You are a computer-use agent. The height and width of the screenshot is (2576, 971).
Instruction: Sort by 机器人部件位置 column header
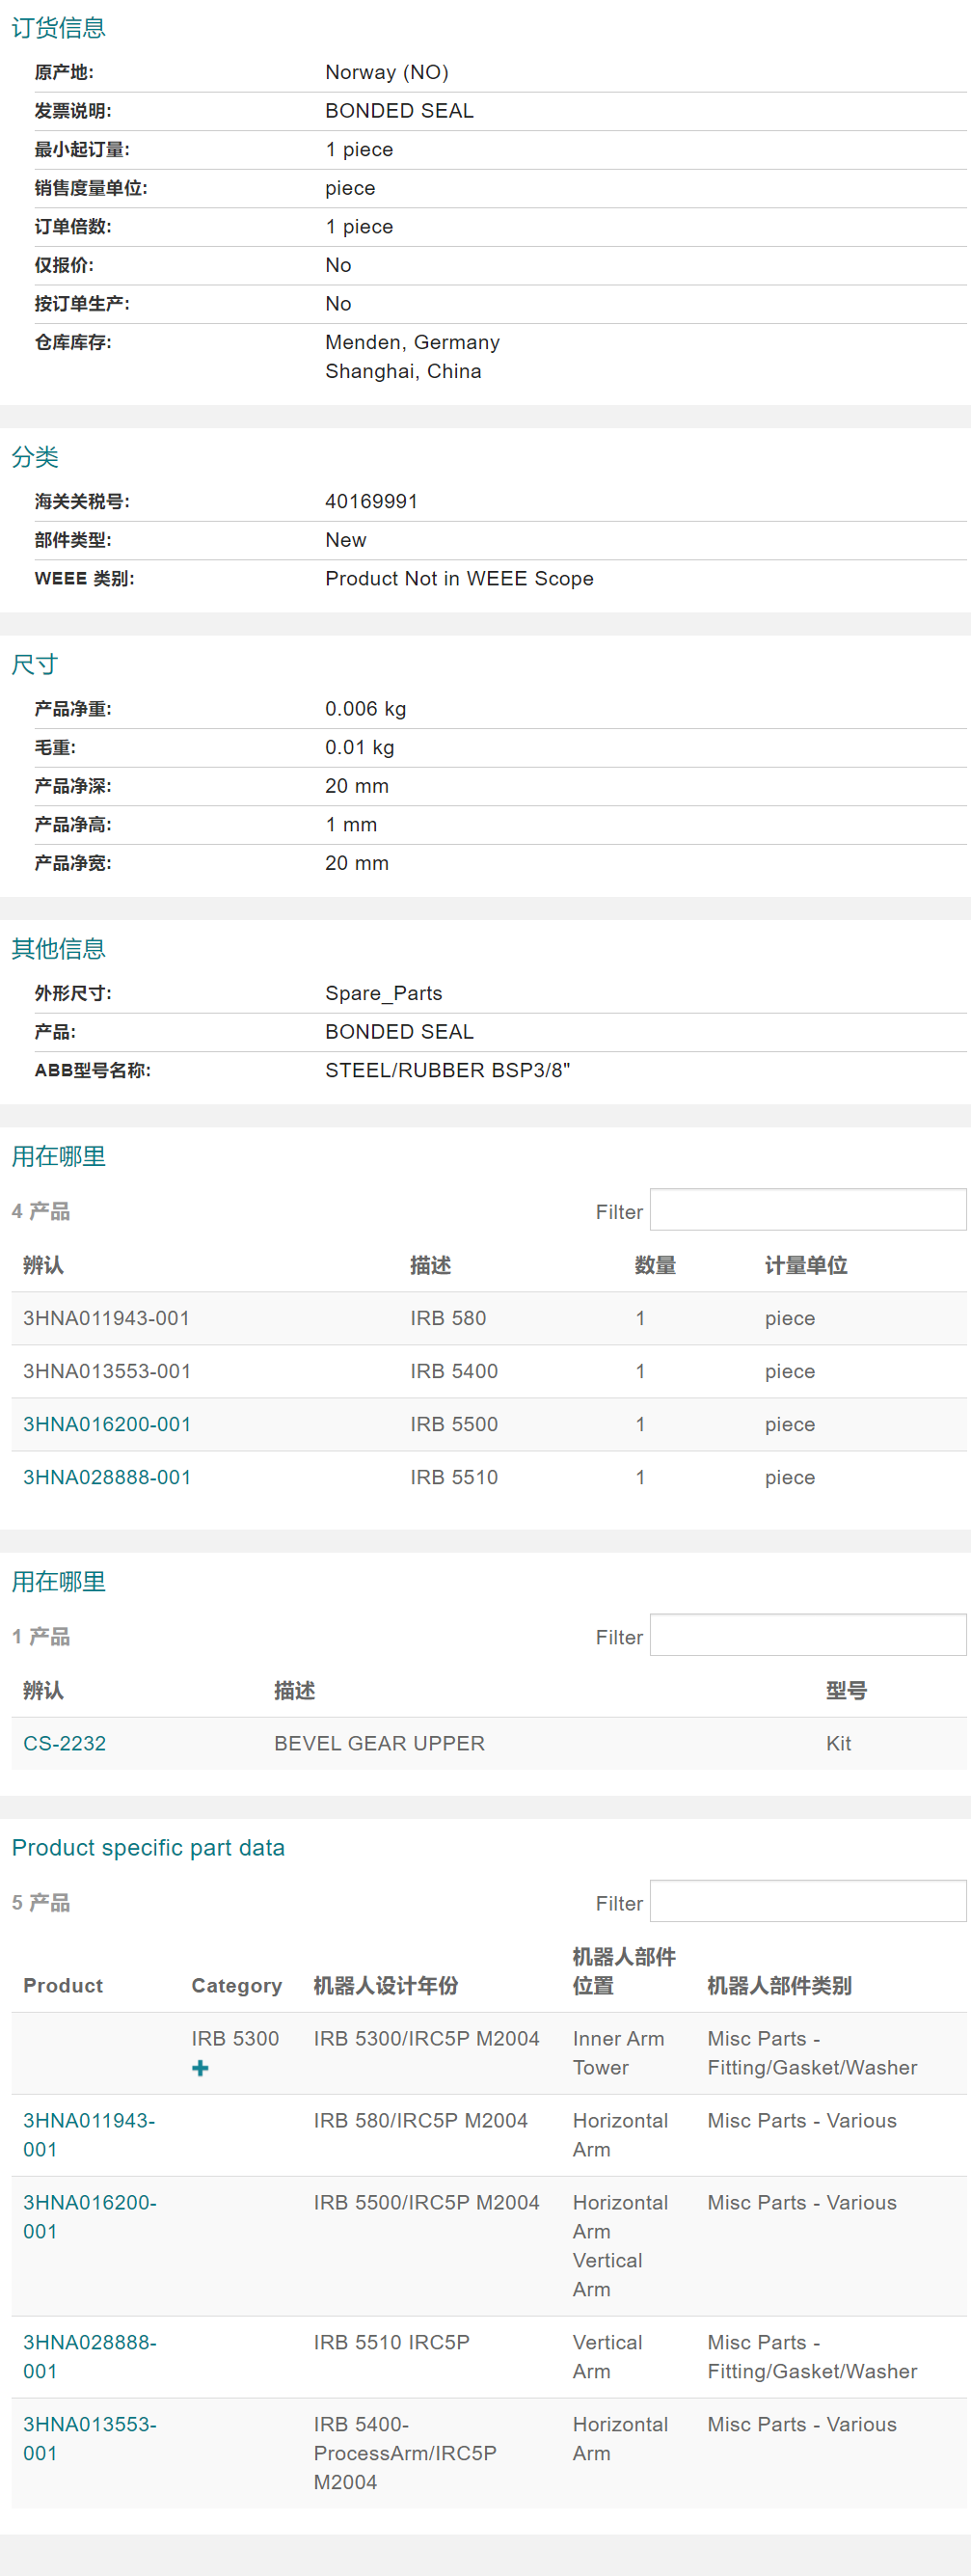(624, 1971)
